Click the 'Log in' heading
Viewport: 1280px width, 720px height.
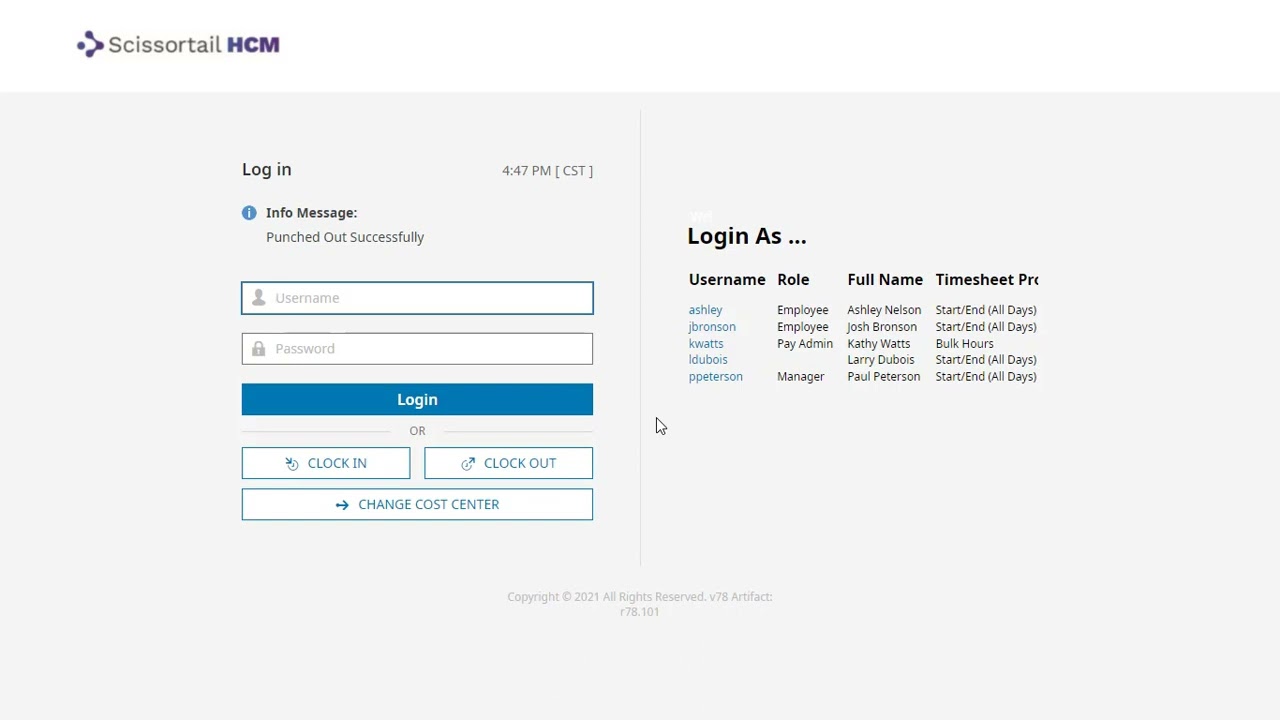point(267,170)
